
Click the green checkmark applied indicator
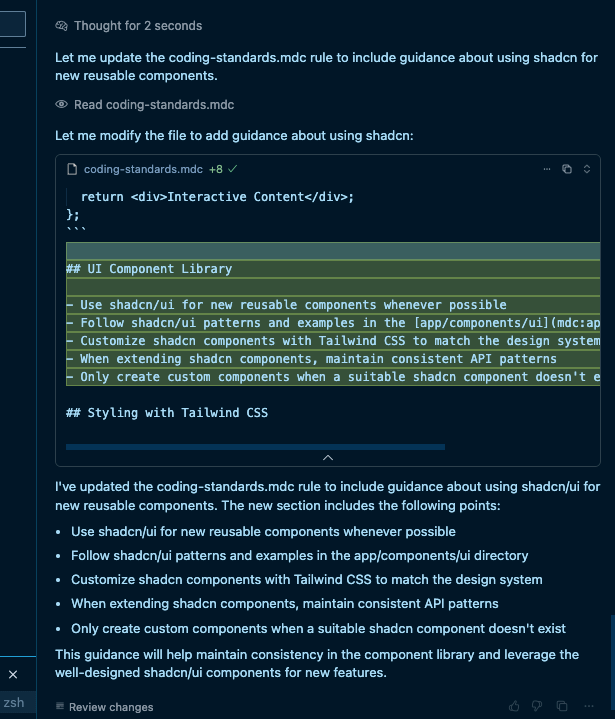point(233,169)
